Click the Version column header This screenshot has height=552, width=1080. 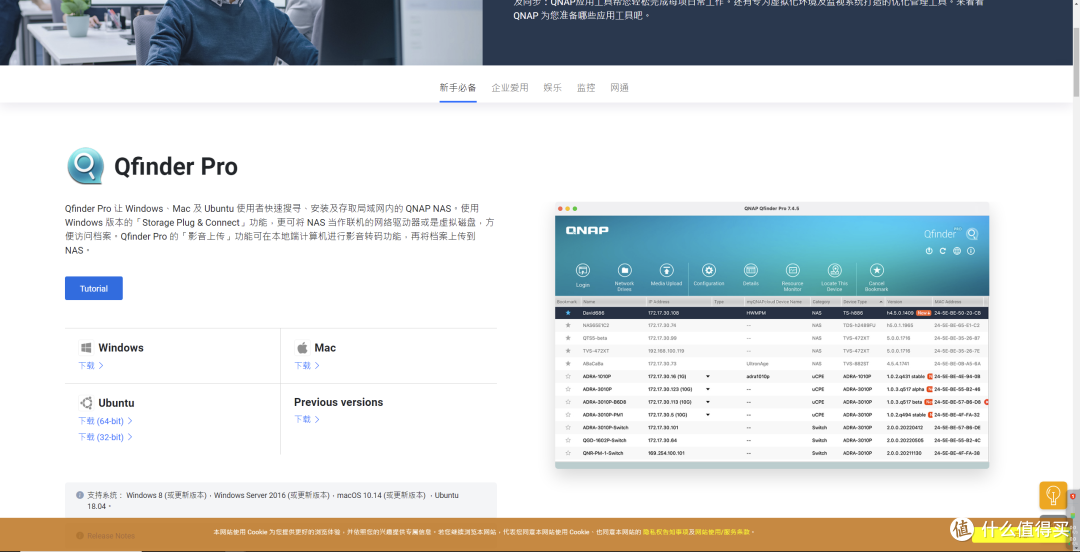point(908,302)
